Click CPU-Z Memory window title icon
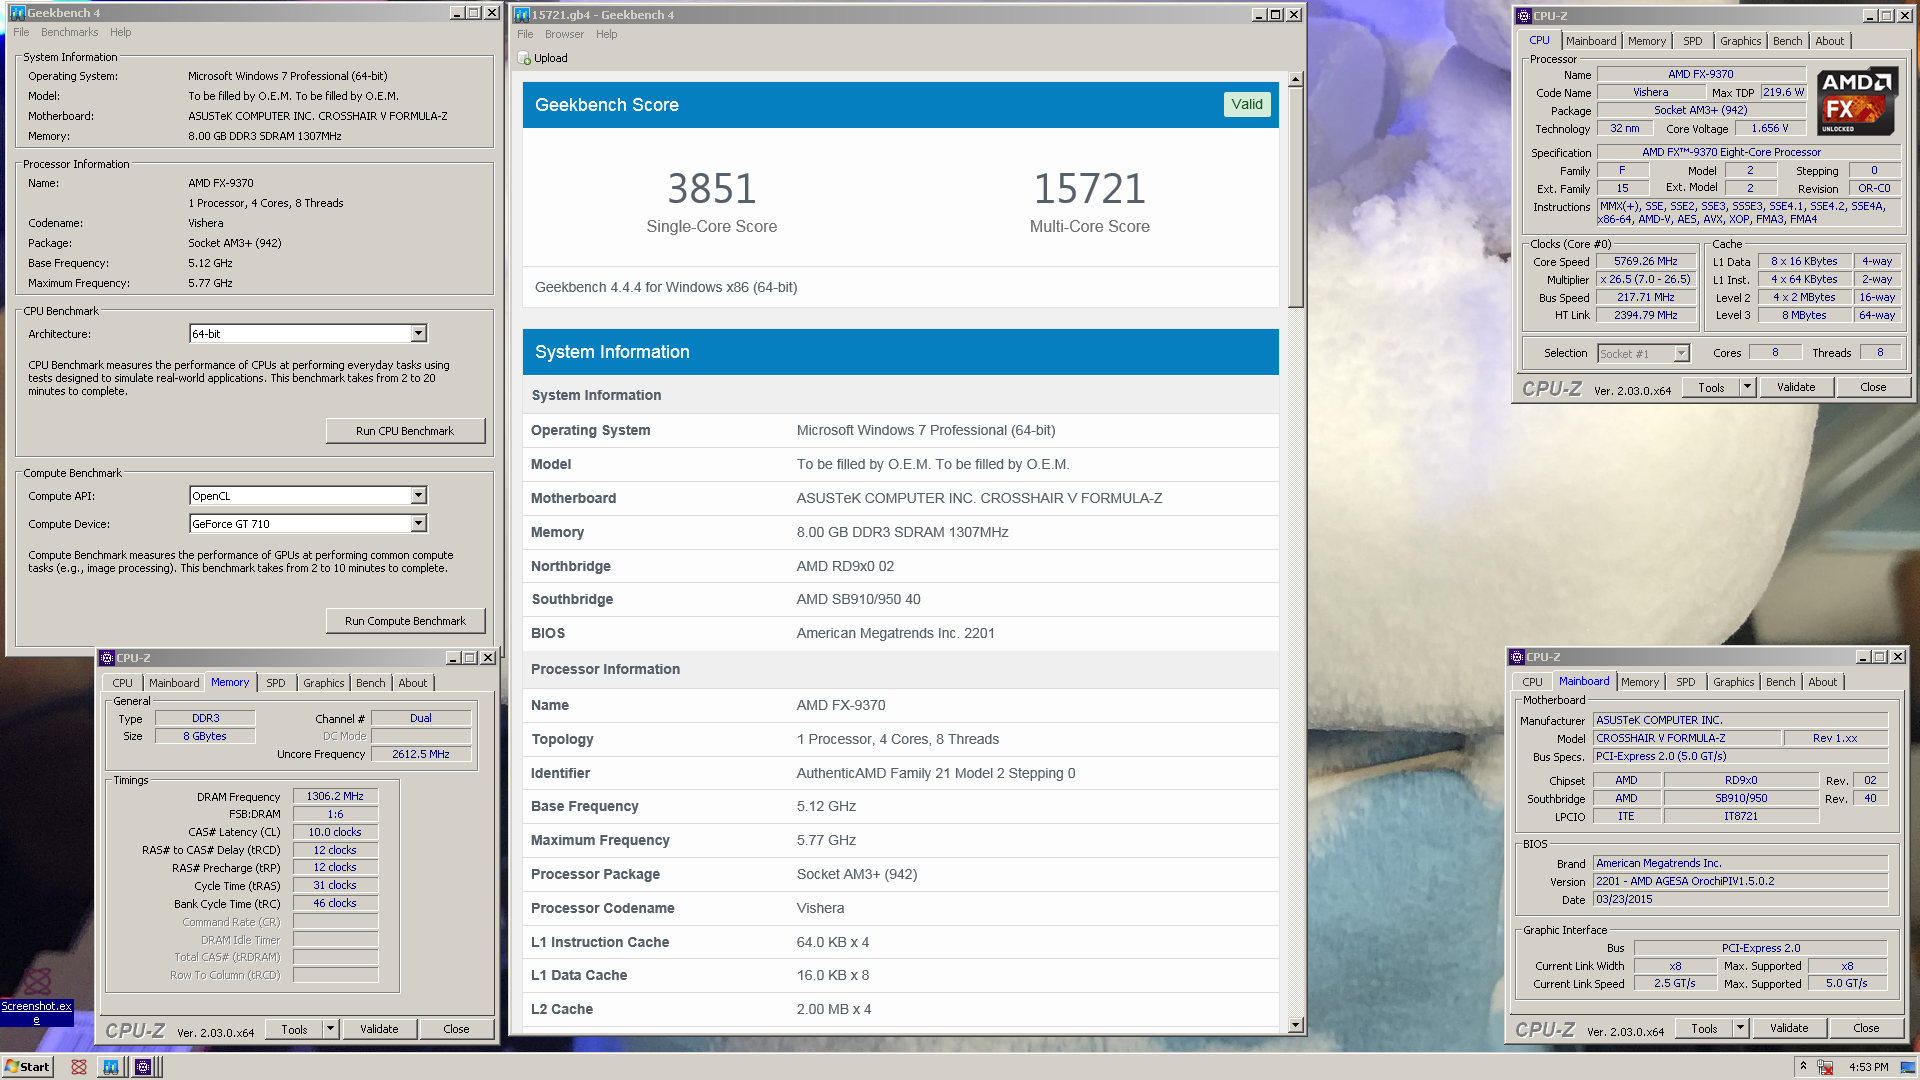The image size is (1920, 1080). click(106, 658)
